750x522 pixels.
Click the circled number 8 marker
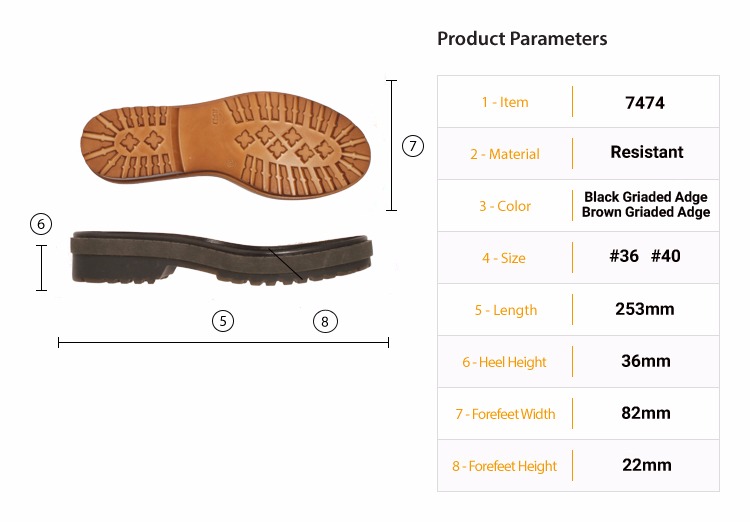point(324,321)
